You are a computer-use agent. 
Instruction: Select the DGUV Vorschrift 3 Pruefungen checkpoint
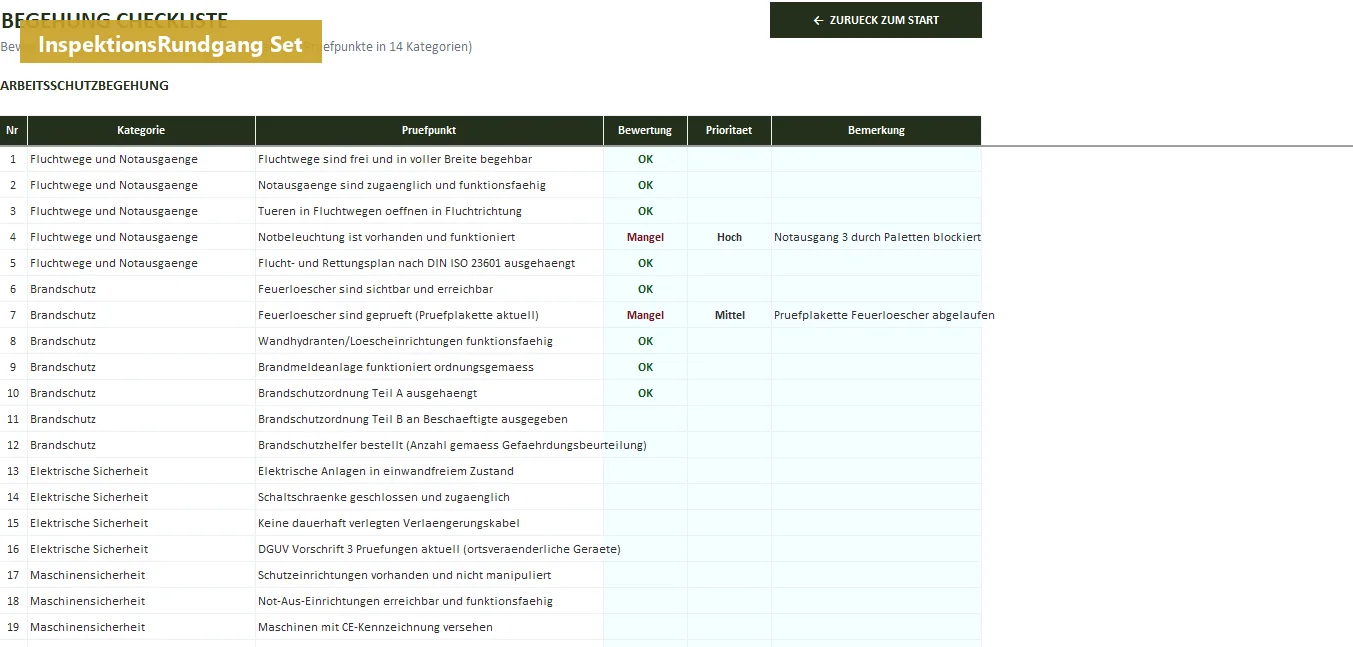tap(439, 549)
